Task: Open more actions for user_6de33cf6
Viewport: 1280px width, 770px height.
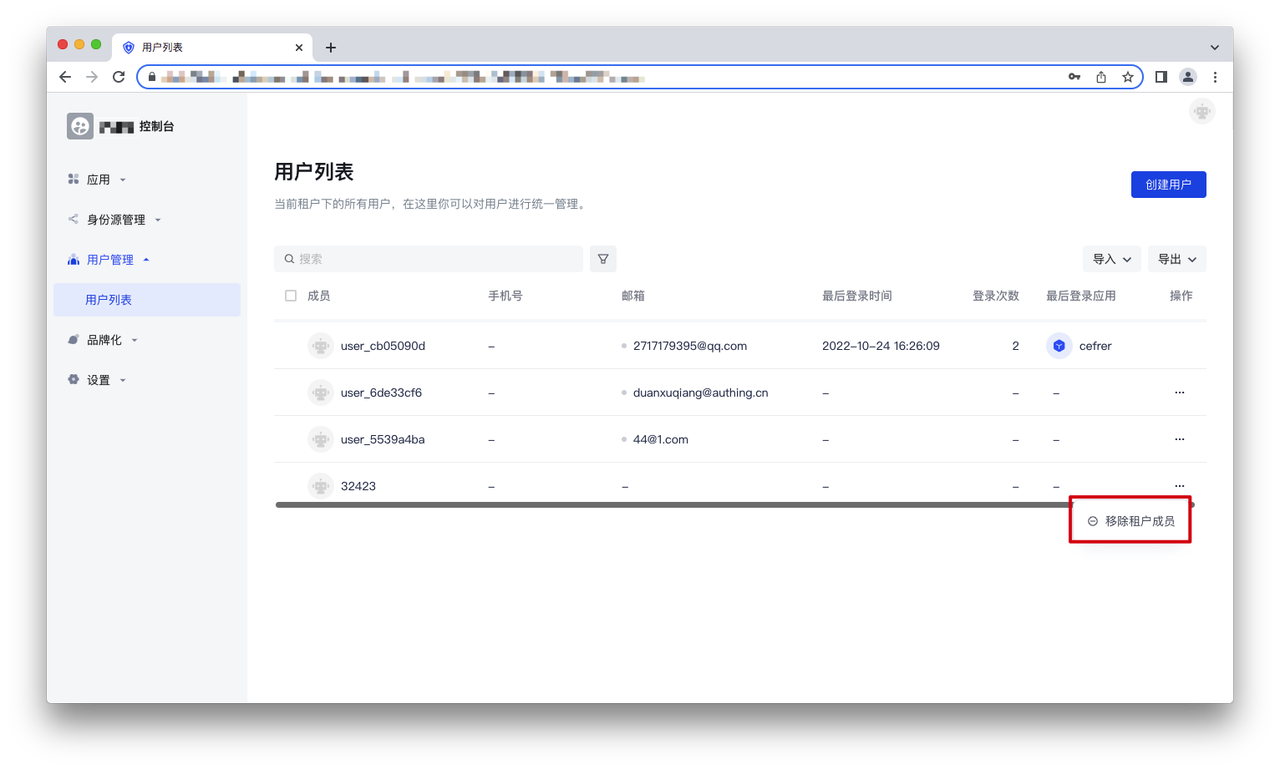Action: coord(1179,393)
